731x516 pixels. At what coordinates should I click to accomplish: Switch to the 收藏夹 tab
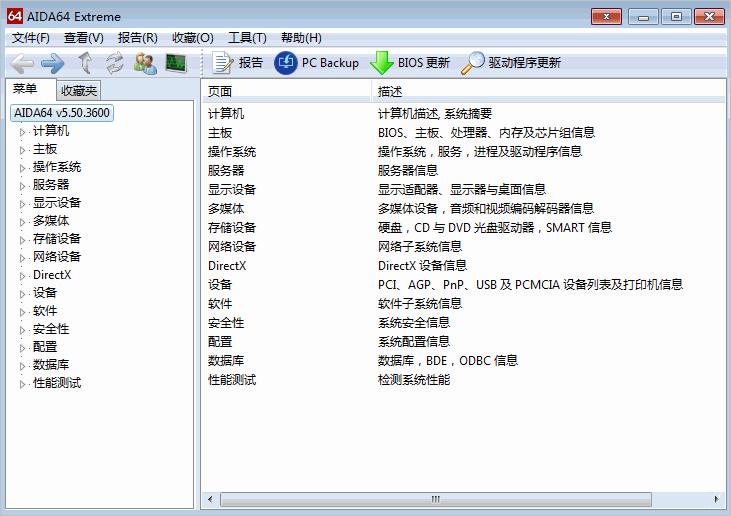coord(79,90)
